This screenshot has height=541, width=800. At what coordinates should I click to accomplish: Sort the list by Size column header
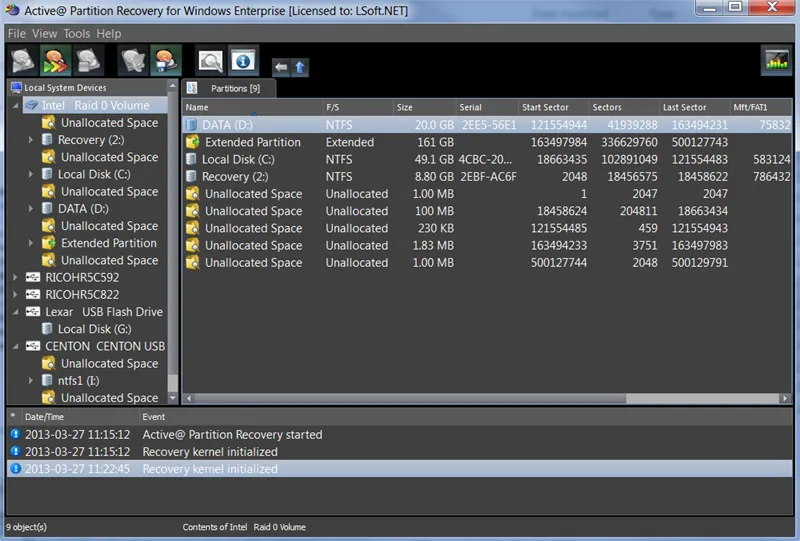coord(404,107)
